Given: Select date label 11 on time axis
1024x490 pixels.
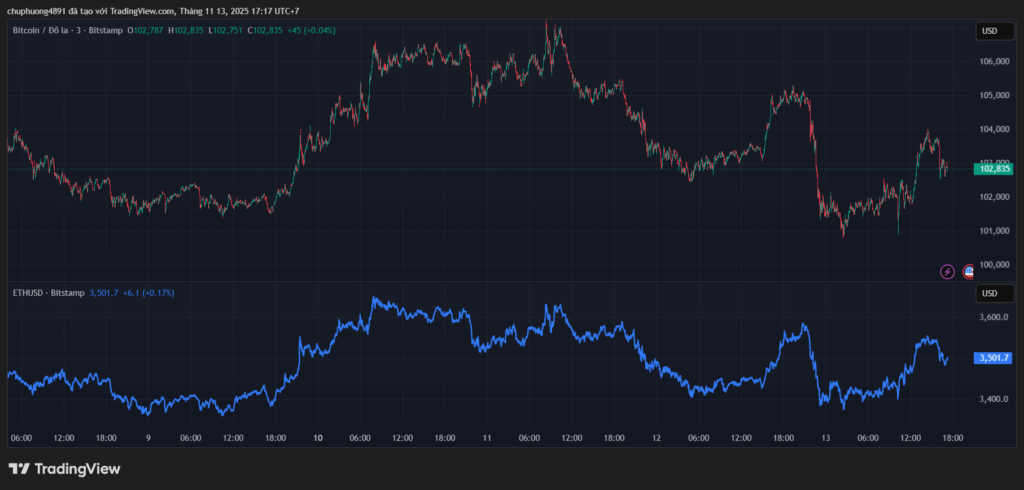Looking at the screenshot, I should pos(486,438).
